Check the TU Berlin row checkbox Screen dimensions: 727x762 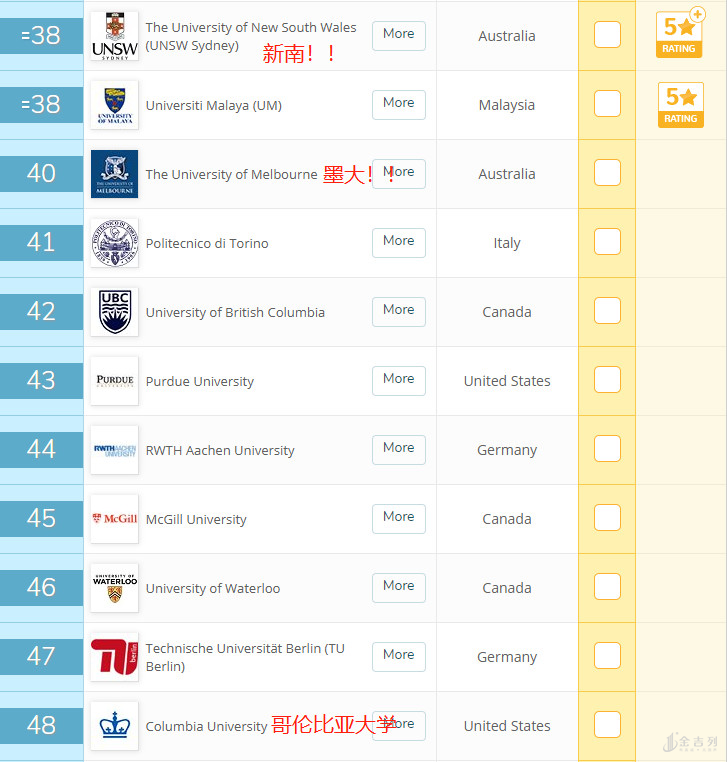tap(607, 656)
